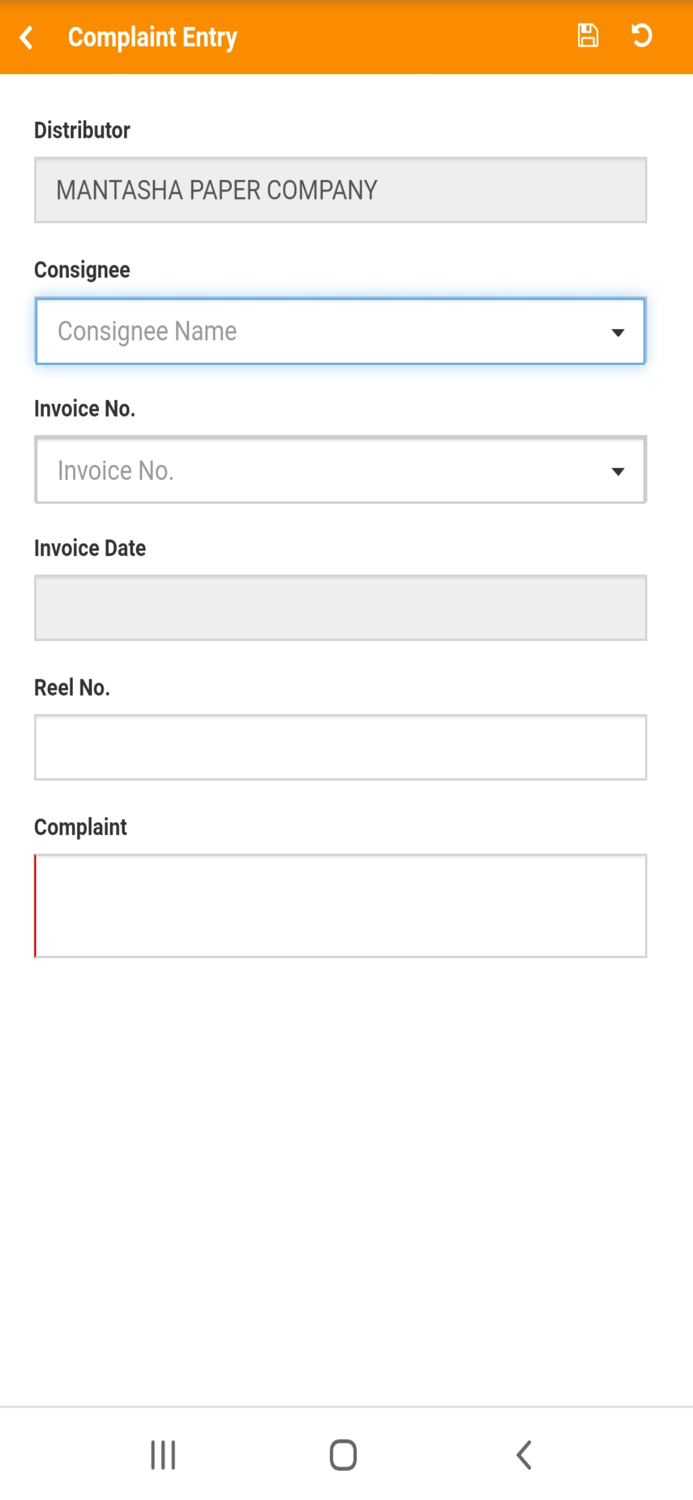
Task: Tap the Distributor label
Action: click(x=82, y=130)
